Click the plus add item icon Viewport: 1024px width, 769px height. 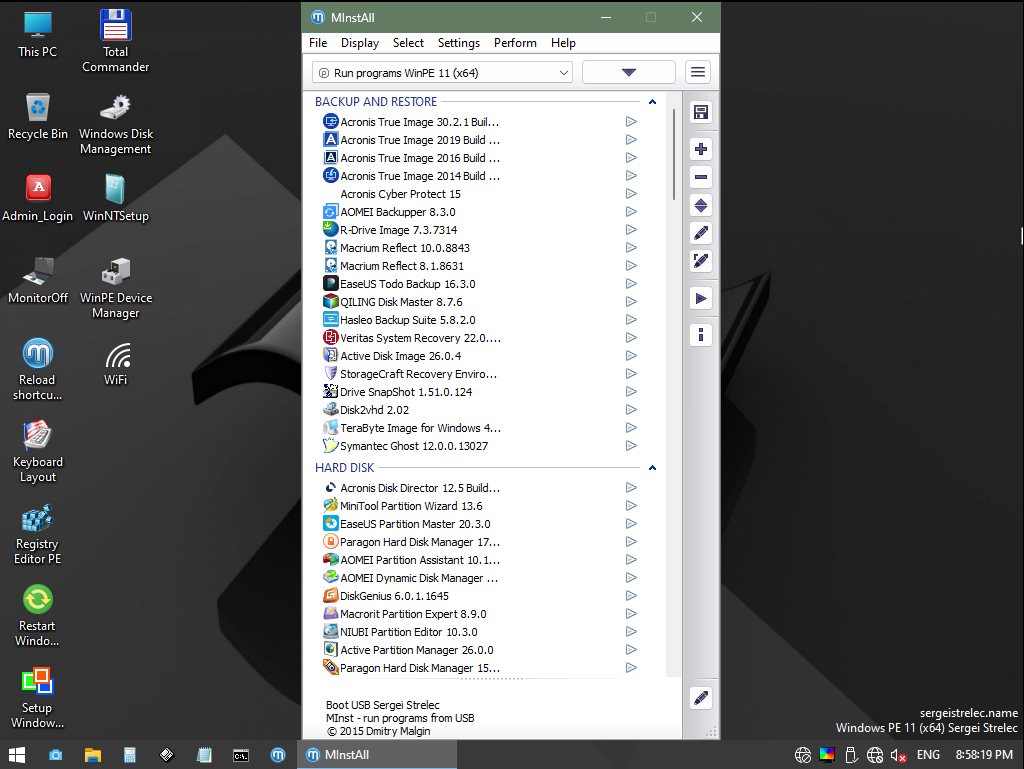pyautogui.click(x=701, y=149)
